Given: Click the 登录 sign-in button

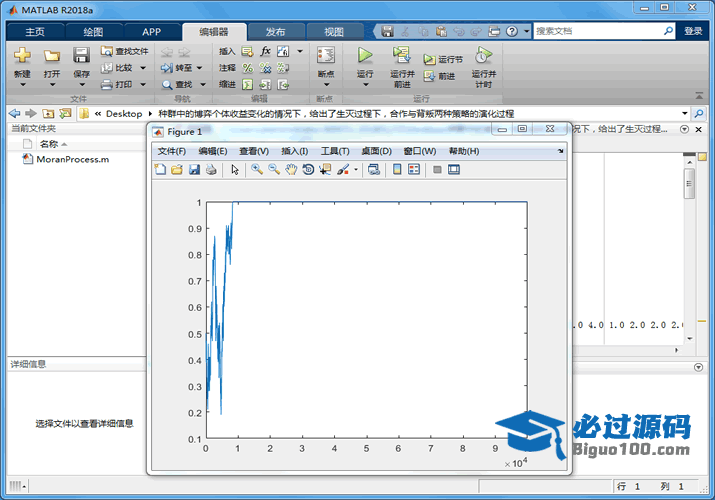Looking at the screenshot, I should (693, 31).
